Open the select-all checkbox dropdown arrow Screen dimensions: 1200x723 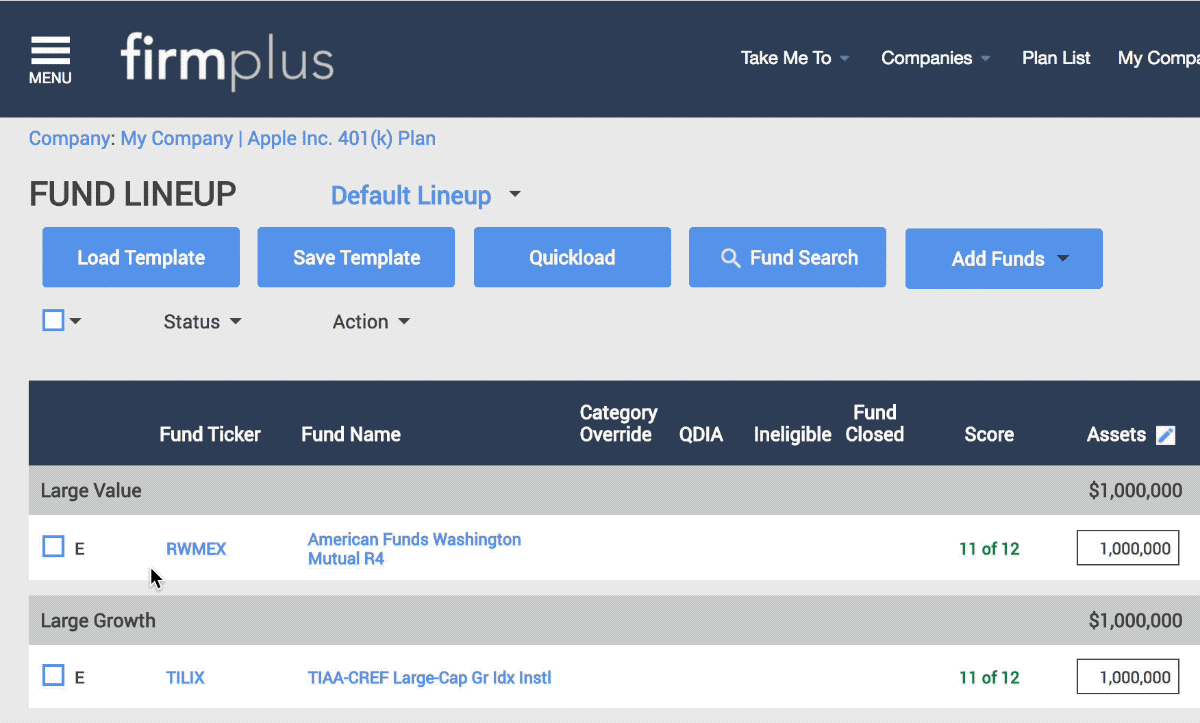75,322
